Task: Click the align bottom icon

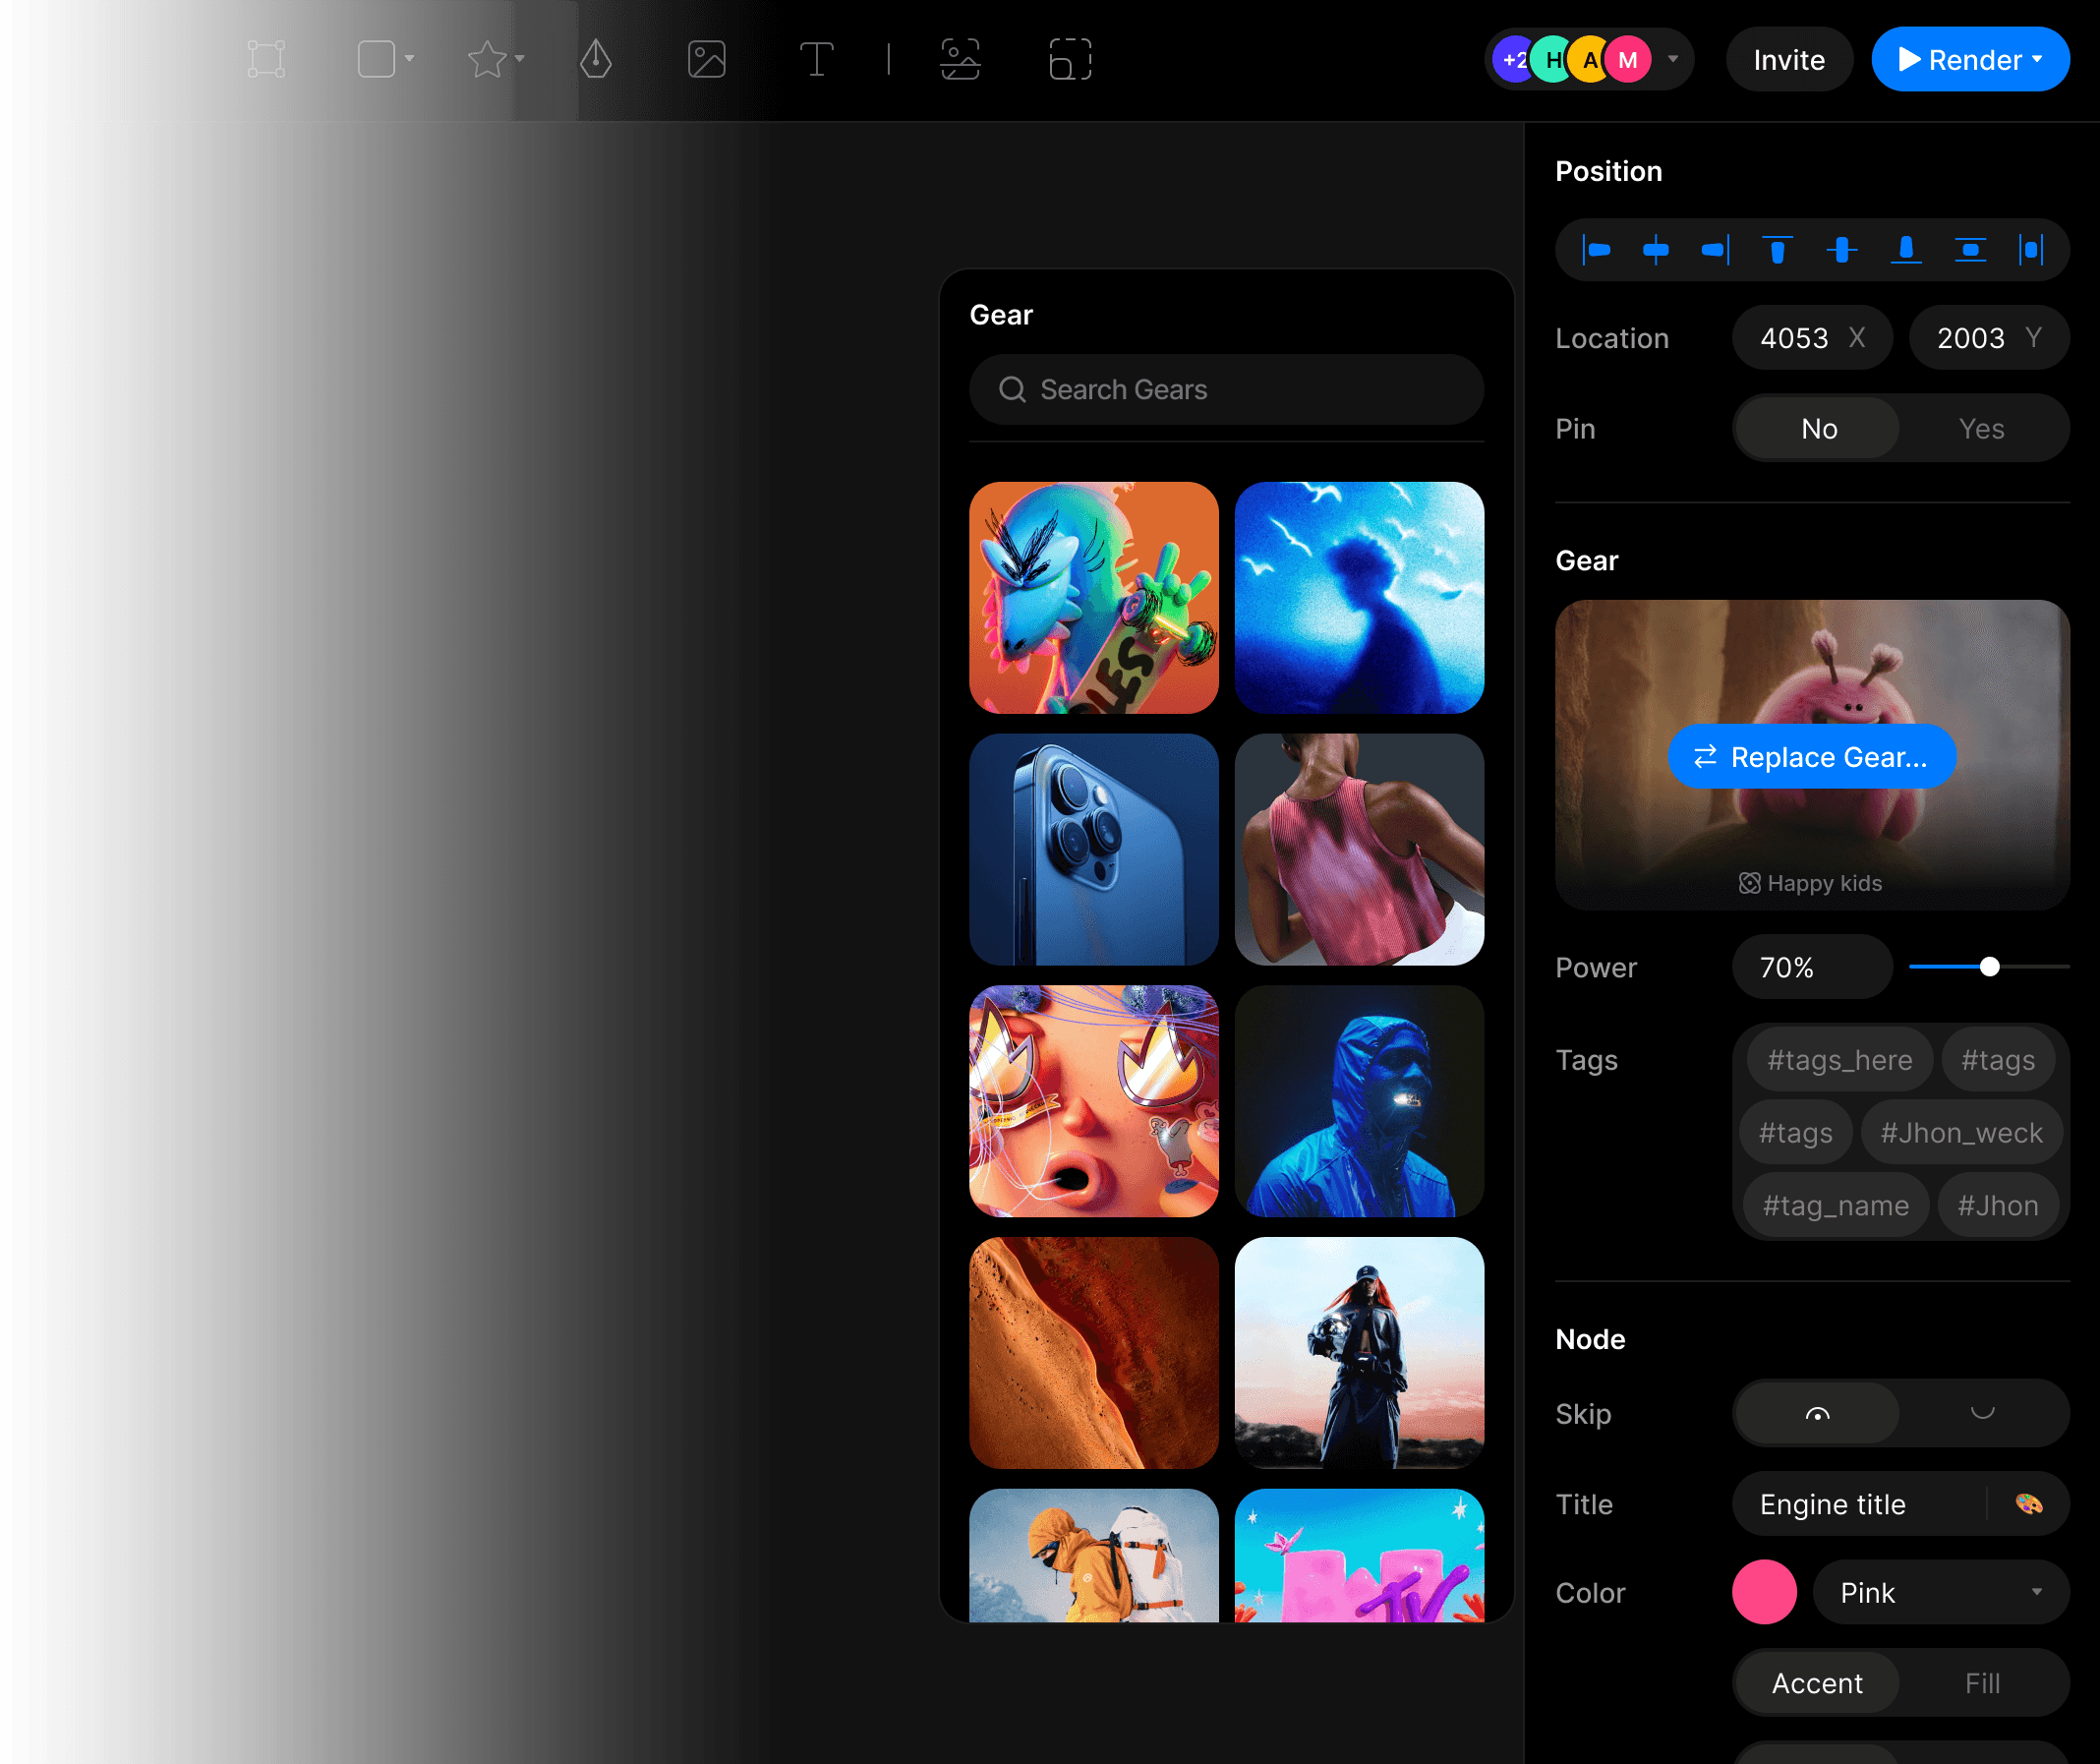Action: tap(1906, 250)
